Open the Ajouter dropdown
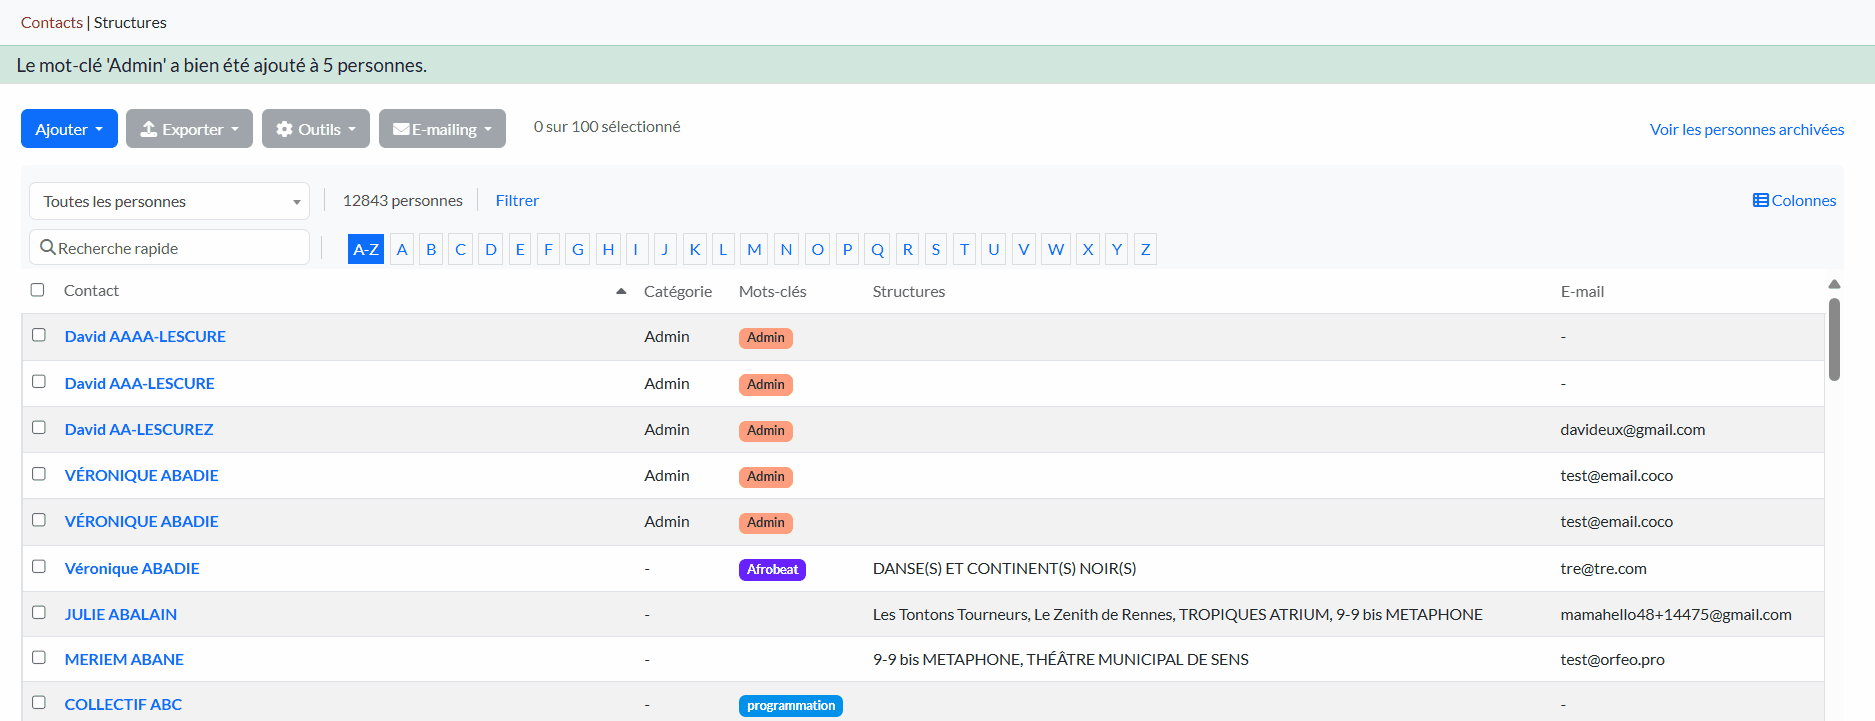 tap(69, 129)
